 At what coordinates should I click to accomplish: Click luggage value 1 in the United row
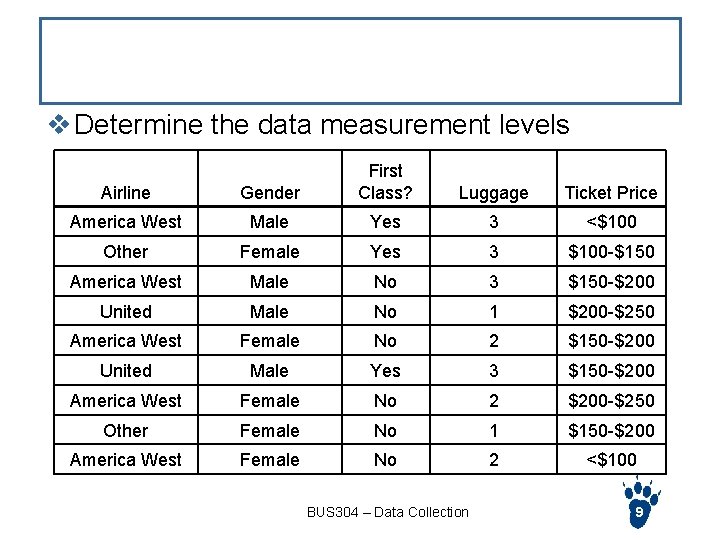[493, 312]
